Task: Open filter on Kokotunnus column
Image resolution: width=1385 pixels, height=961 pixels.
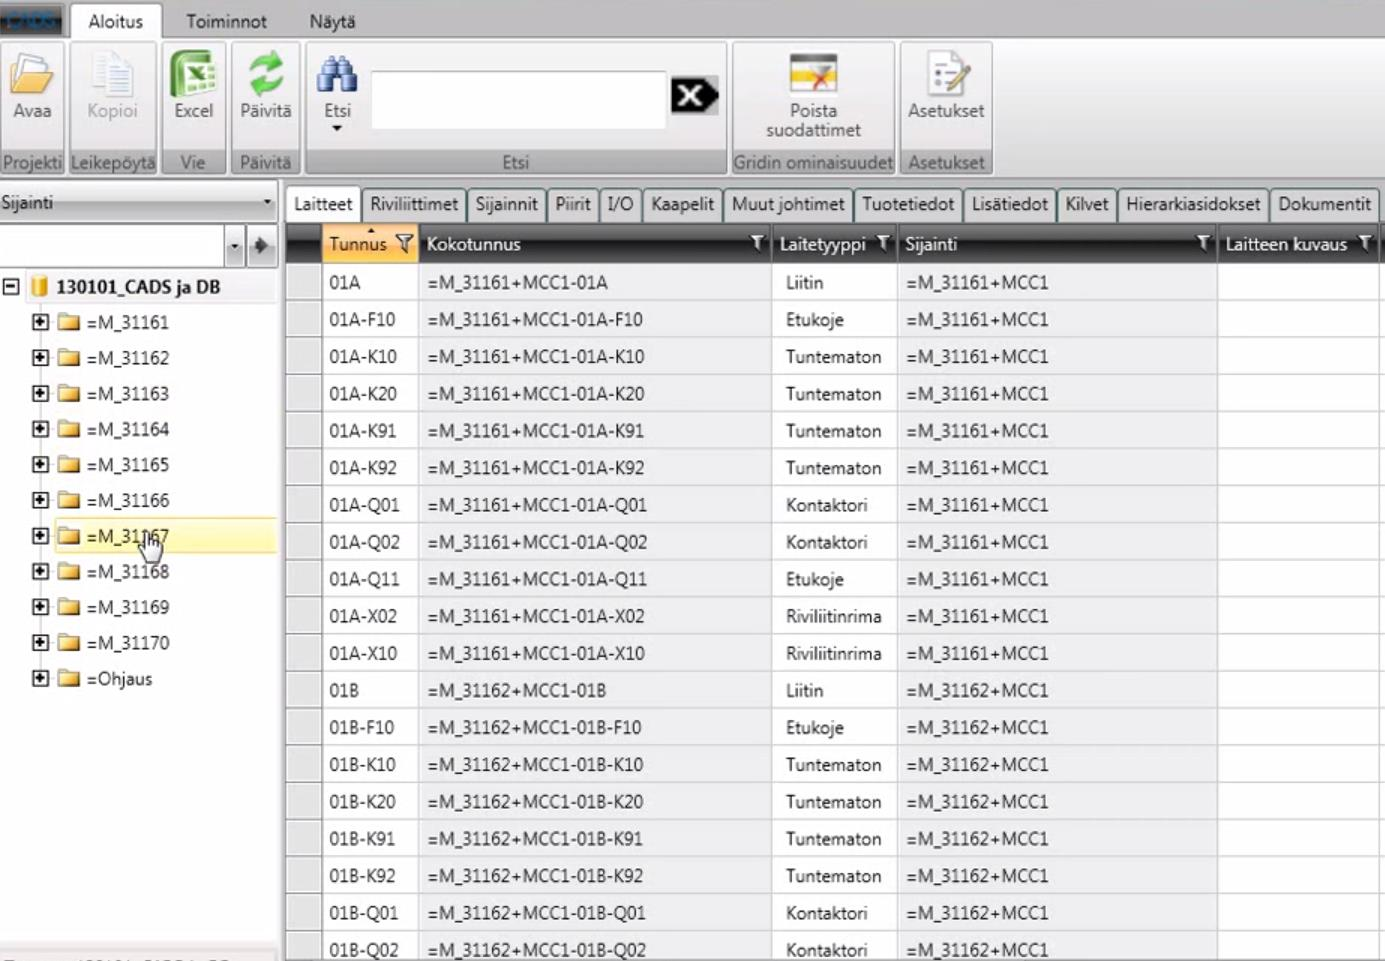Action: click(x=757, y=243)
